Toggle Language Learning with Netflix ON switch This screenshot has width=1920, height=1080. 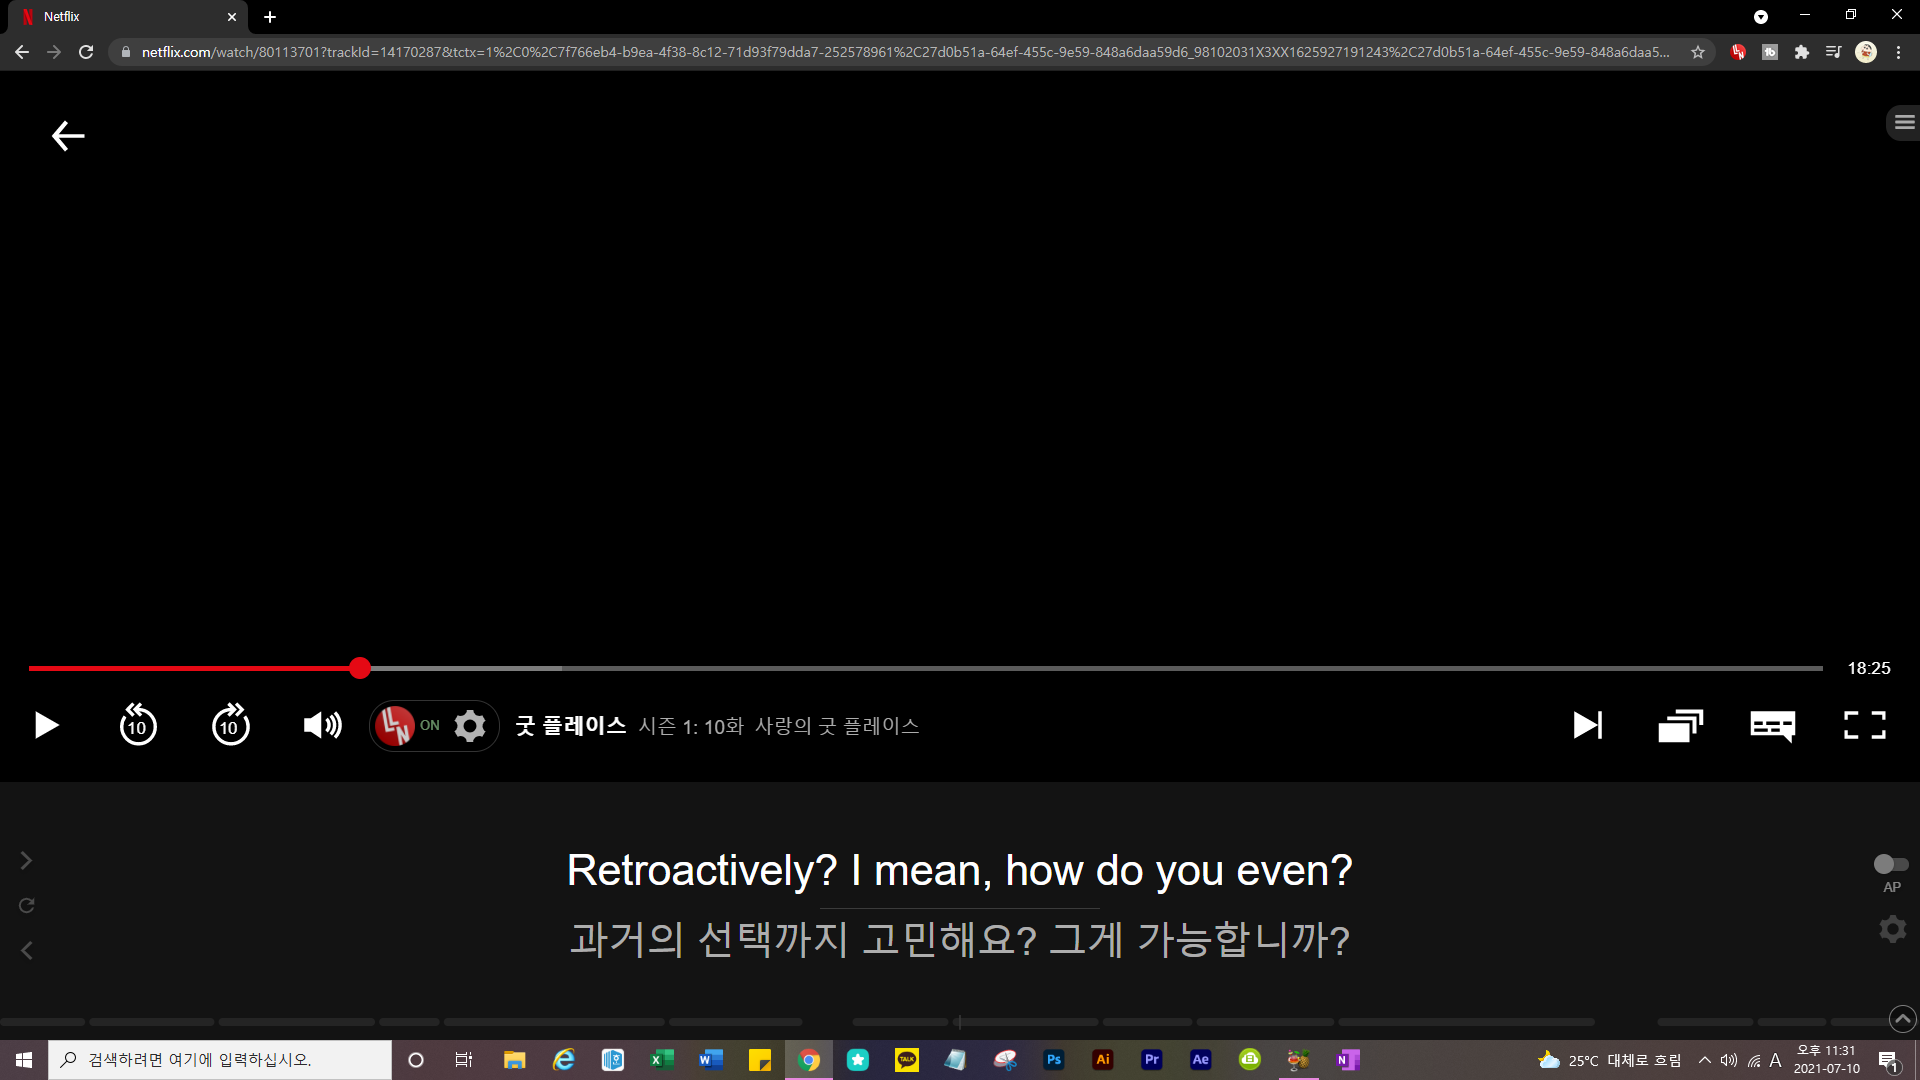pos(408,725)
